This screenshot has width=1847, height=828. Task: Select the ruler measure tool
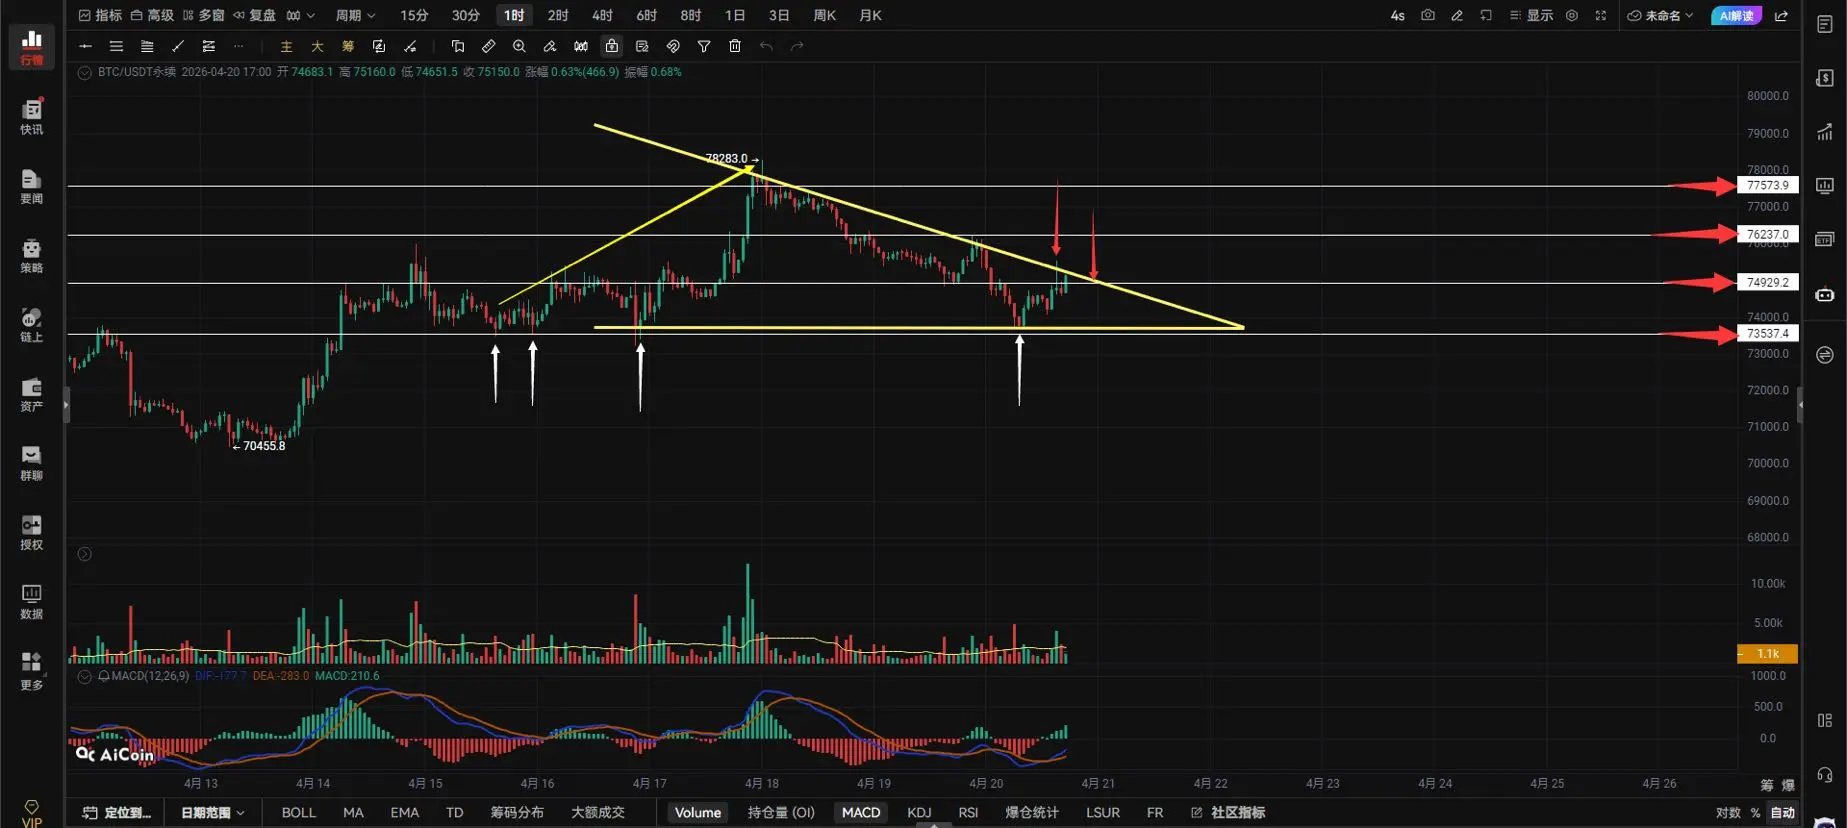tap(488, 46)
